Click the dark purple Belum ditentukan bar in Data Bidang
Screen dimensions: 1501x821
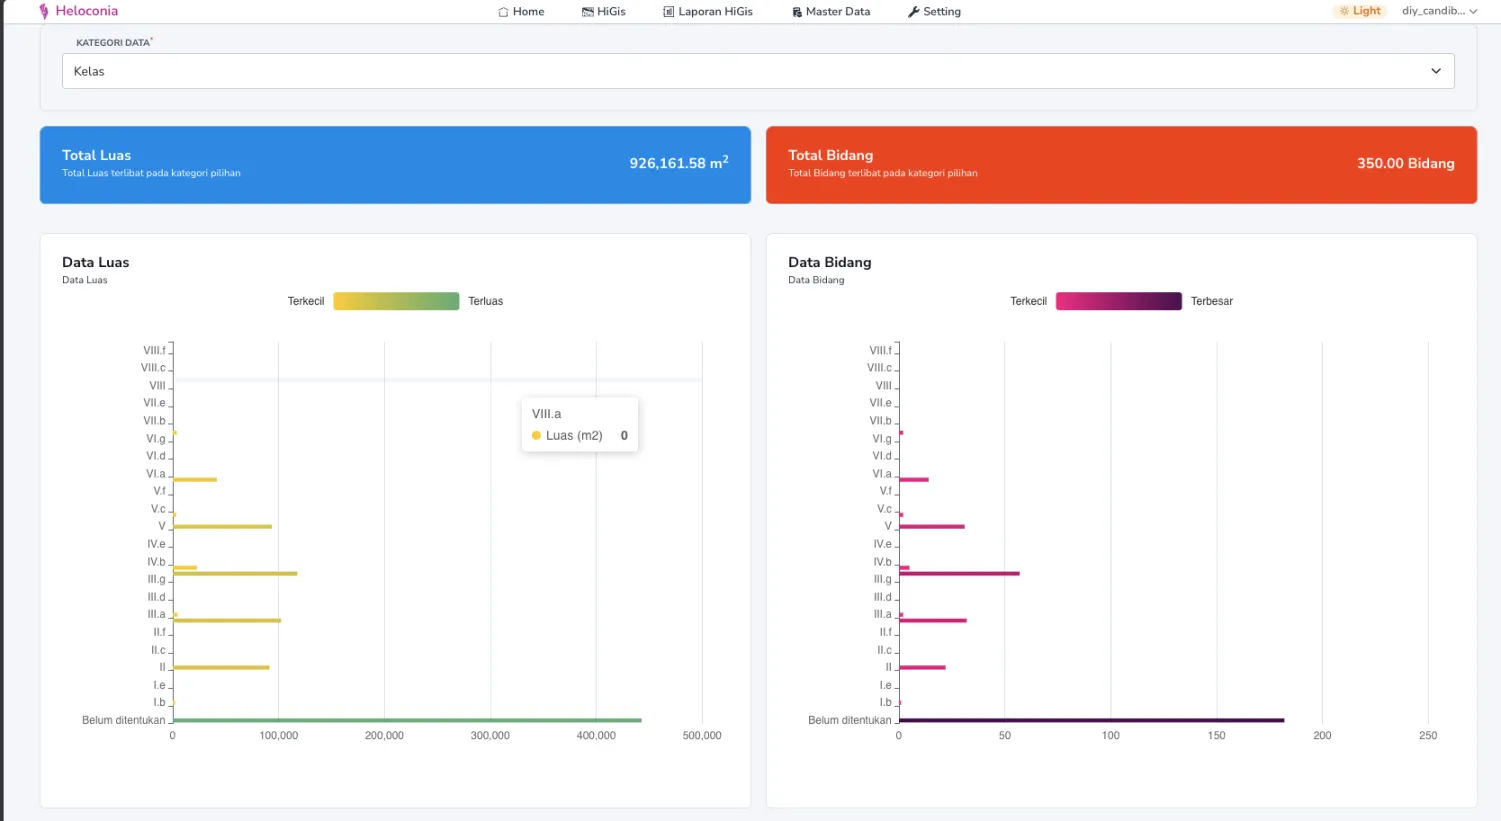tap(1090, 720)
